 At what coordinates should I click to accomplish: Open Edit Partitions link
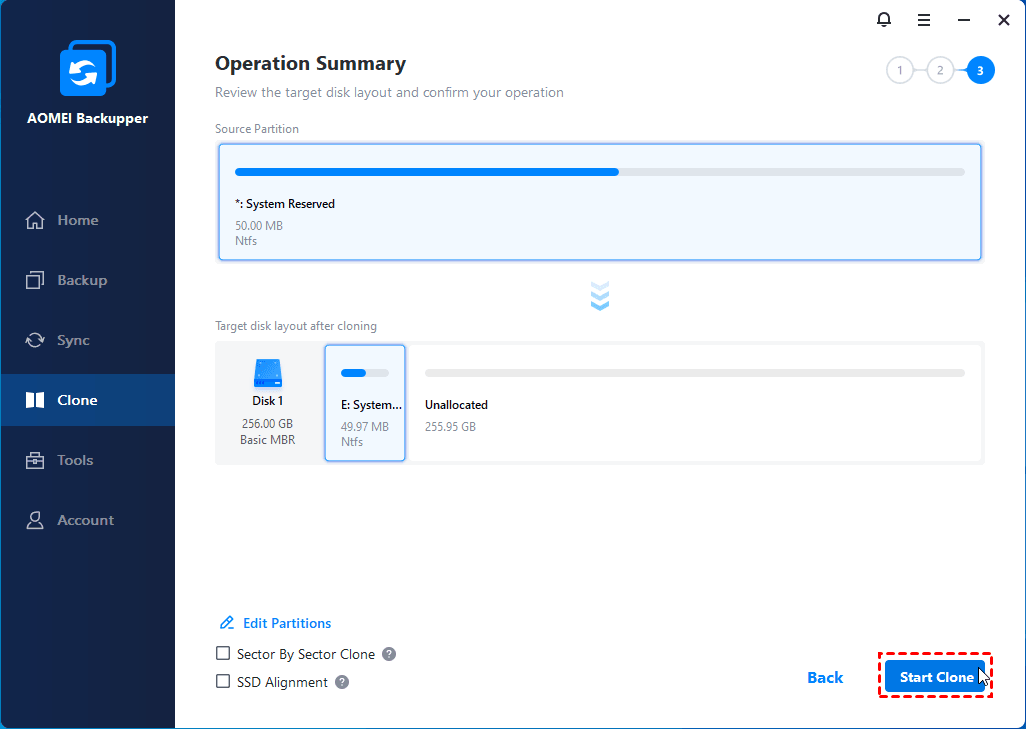pos(275,623)
